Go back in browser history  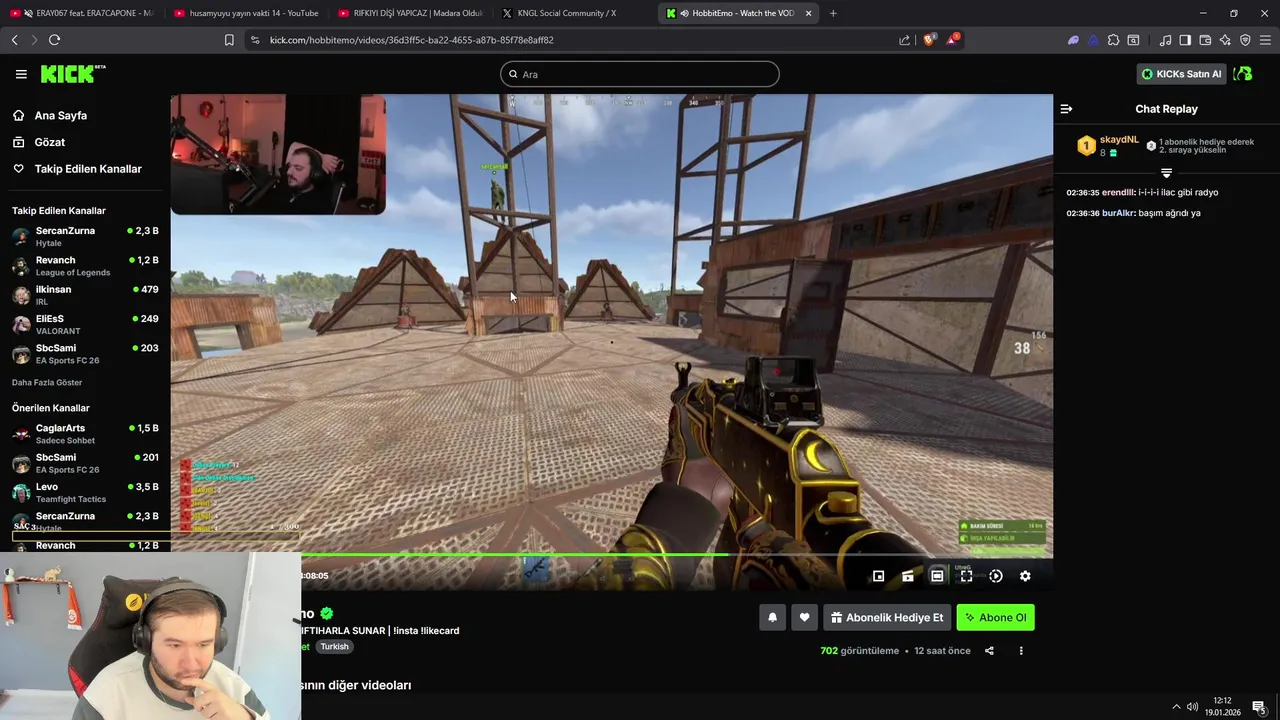point(15,40)
